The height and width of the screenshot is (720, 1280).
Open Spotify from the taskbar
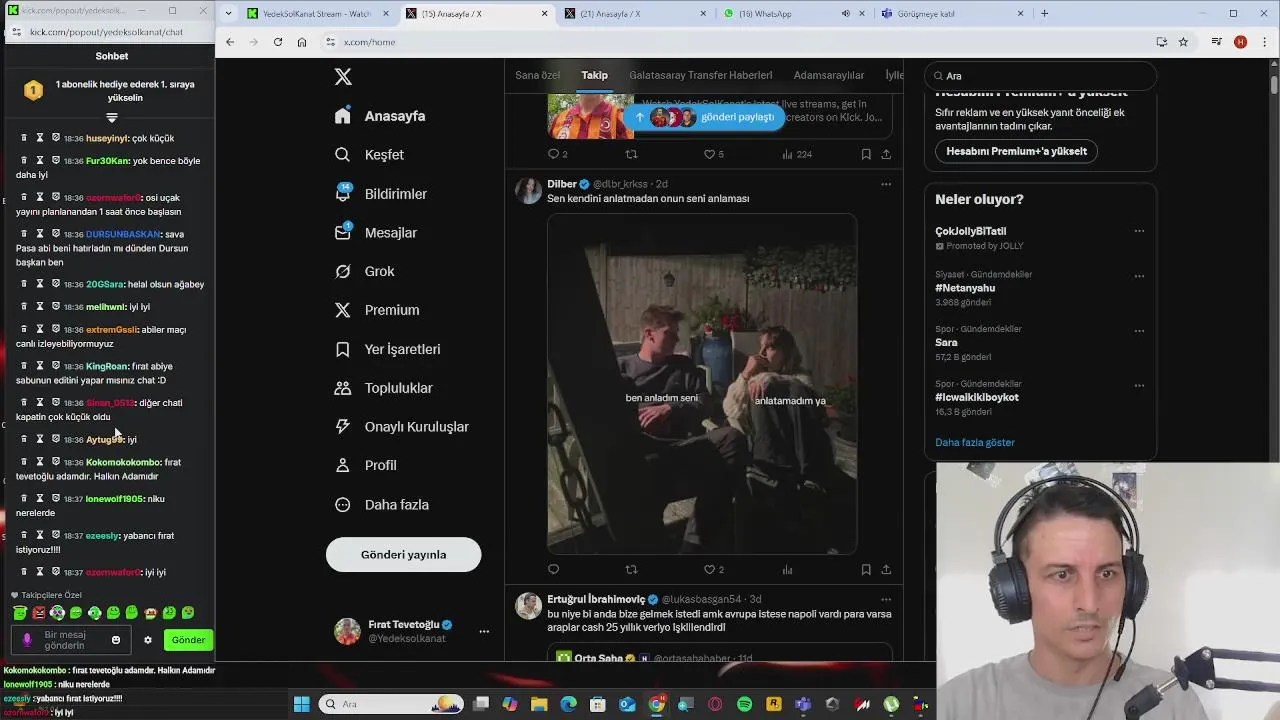(744, 704)
